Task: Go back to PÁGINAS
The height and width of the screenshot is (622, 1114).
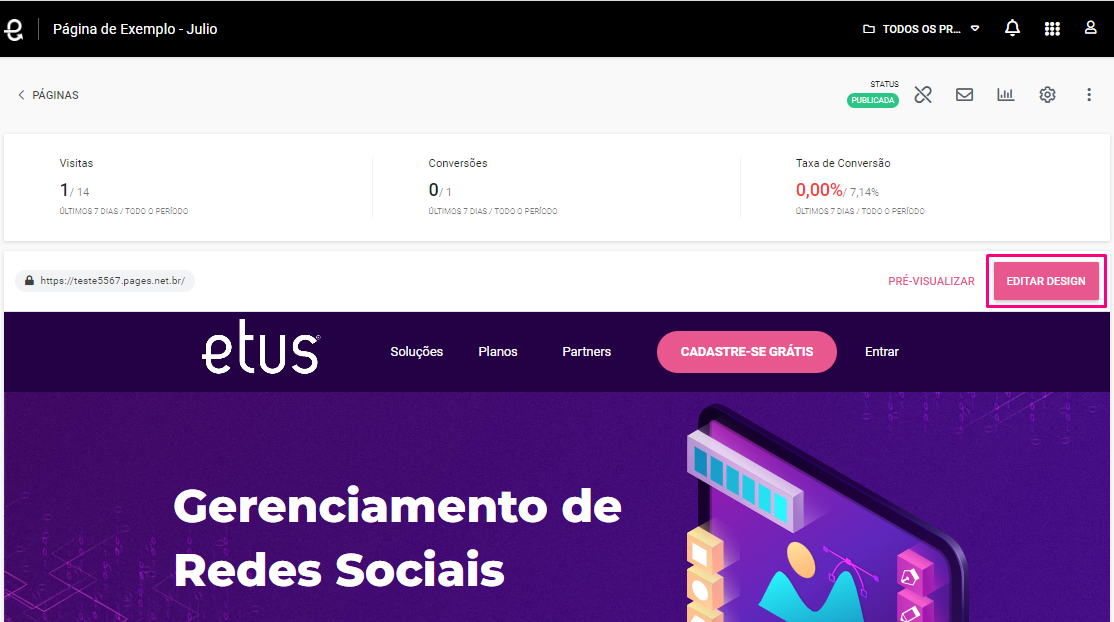Action: point(48,95)
